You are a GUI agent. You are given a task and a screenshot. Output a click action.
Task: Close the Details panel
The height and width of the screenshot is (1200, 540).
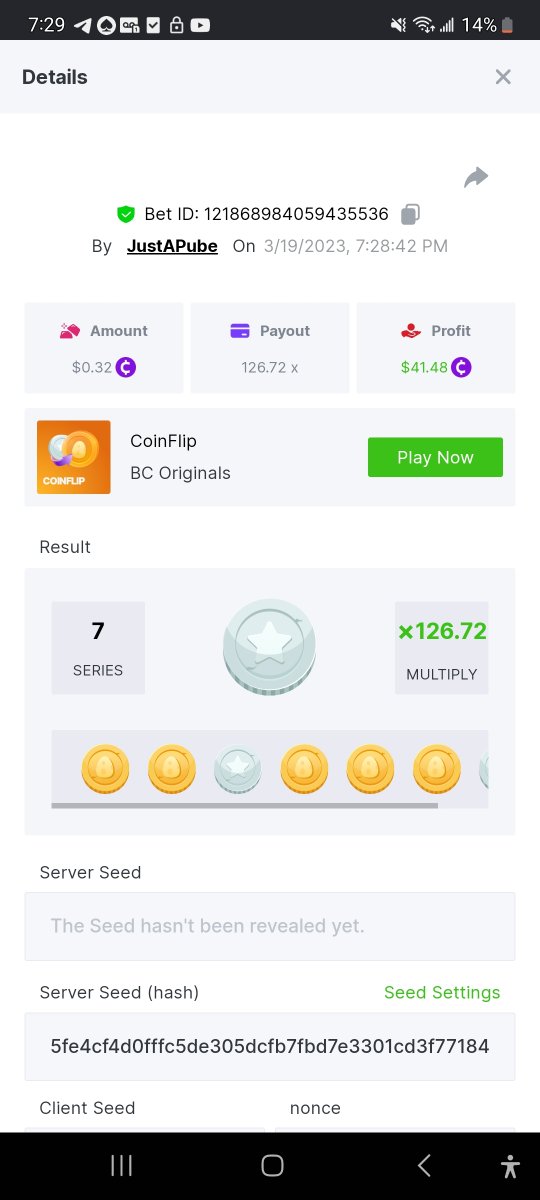(503, 77)
